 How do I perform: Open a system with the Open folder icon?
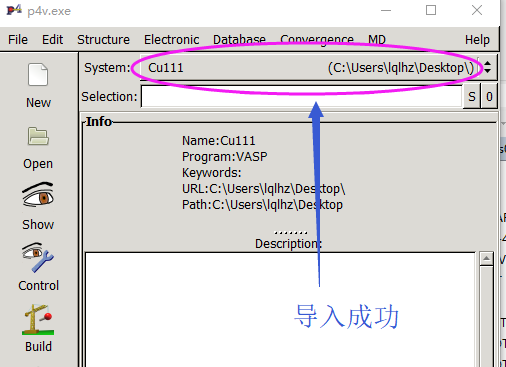pos(38,136)
